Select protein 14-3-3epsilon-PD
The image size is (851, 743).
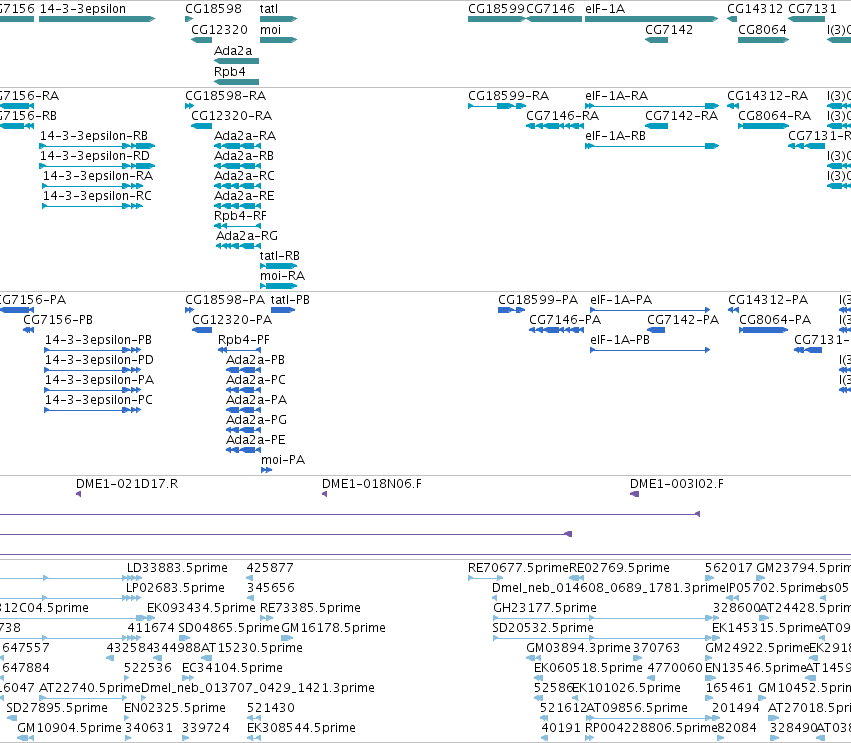pos(99,360)
